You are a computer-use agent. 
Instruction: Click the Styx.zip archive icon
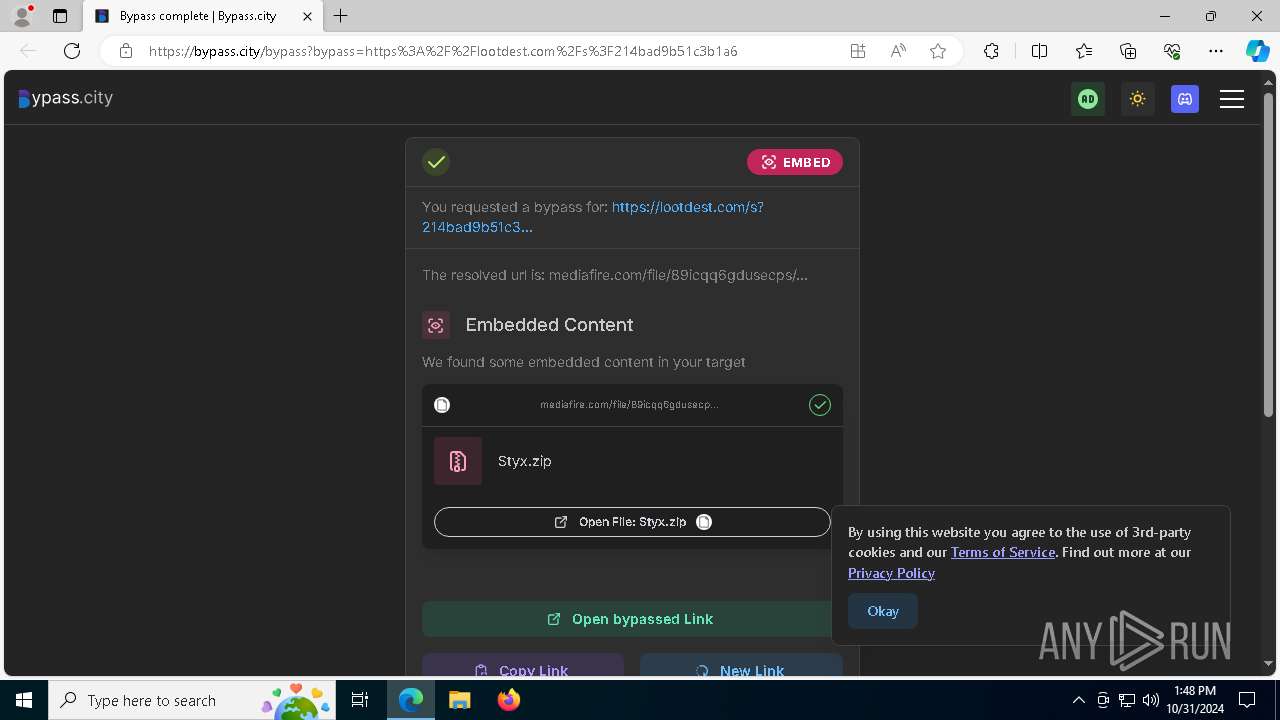click(x=458, y=461)
